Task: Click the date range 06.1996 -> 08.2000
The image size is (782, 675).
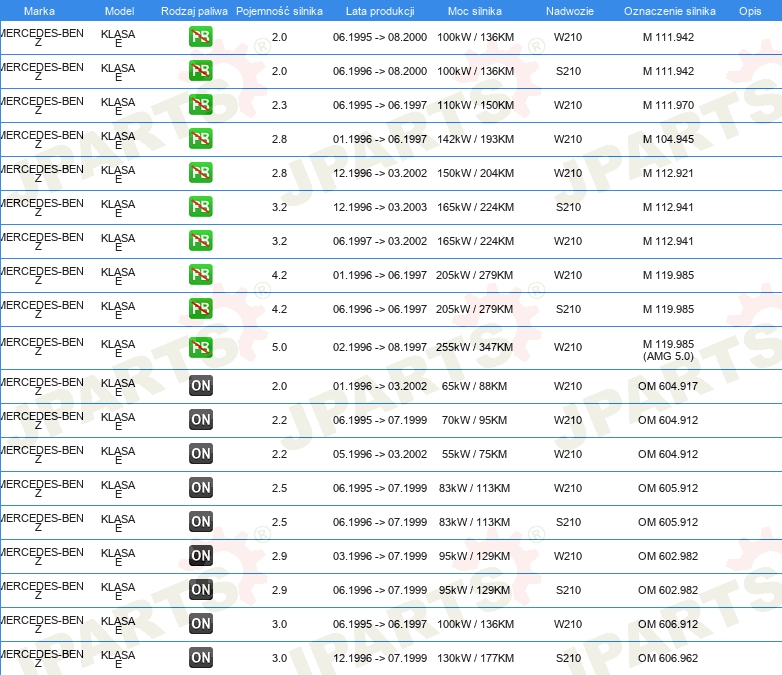Action: pos(380,71)
